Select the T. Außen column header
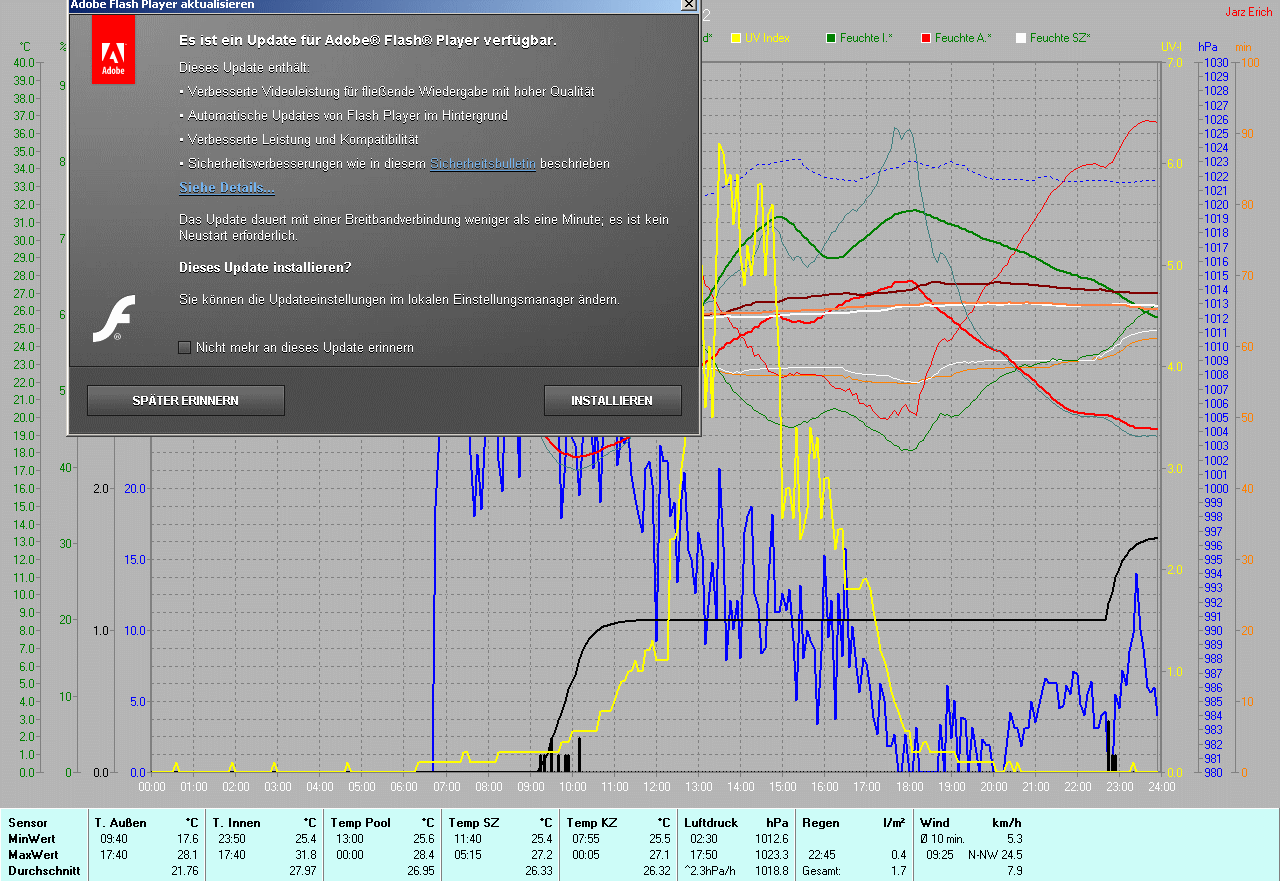1280x881 pixels. 121,823
